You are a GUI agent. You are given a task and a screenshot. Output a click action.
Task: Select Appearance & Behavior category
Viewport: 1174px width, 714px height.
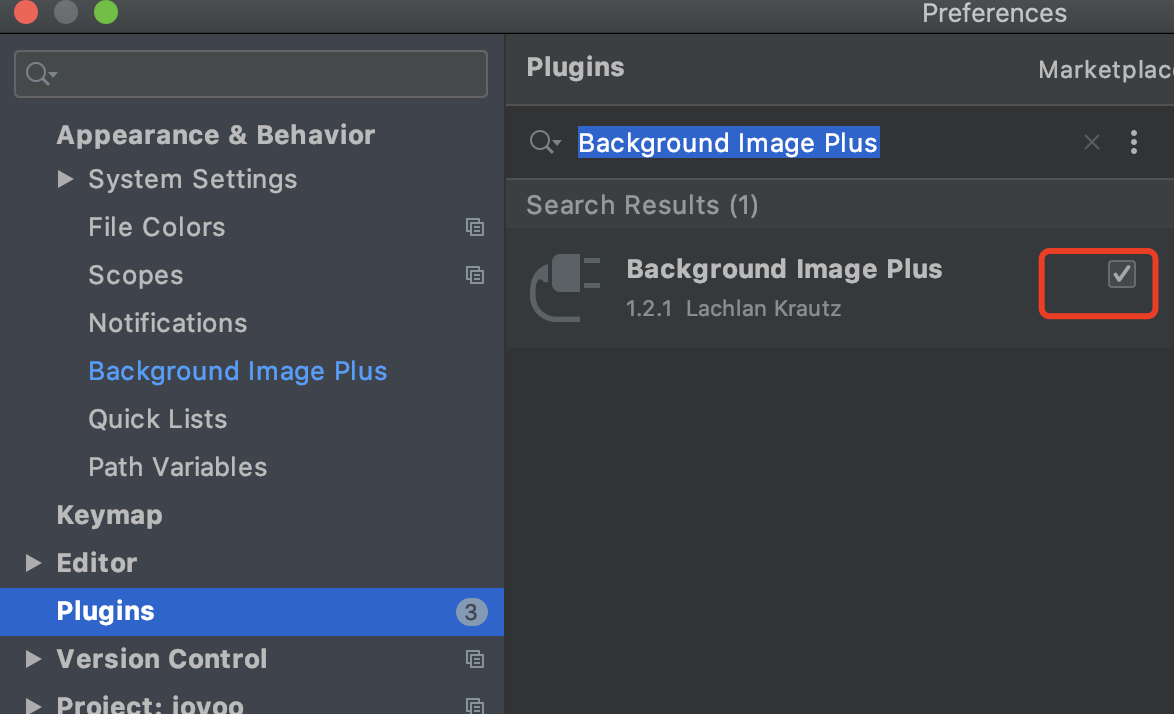click(x=216, y=135)
